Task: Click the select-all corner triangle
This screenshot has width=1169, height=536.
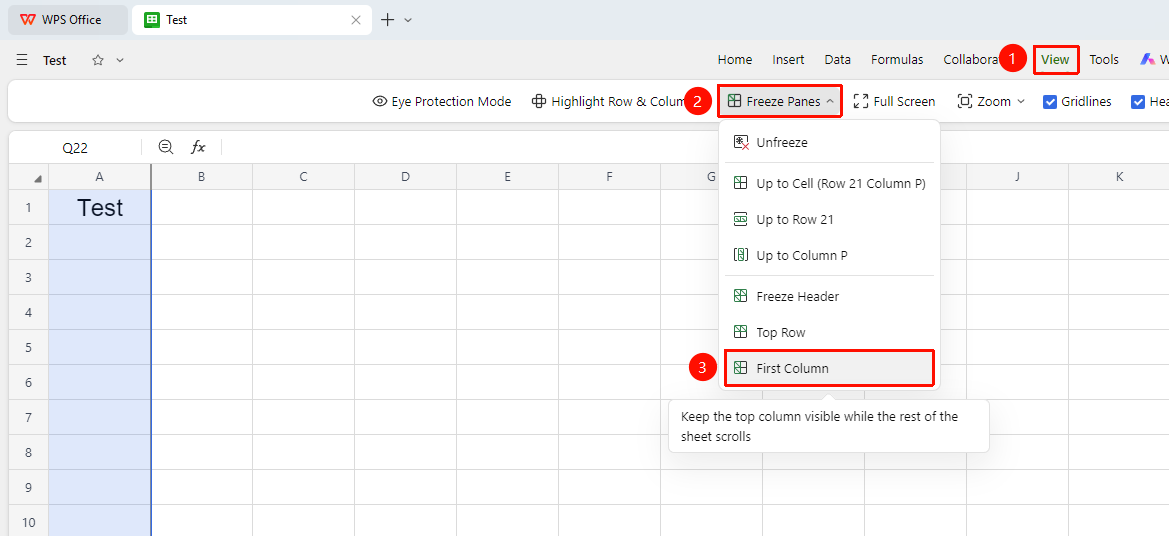Action: point(29,177)
